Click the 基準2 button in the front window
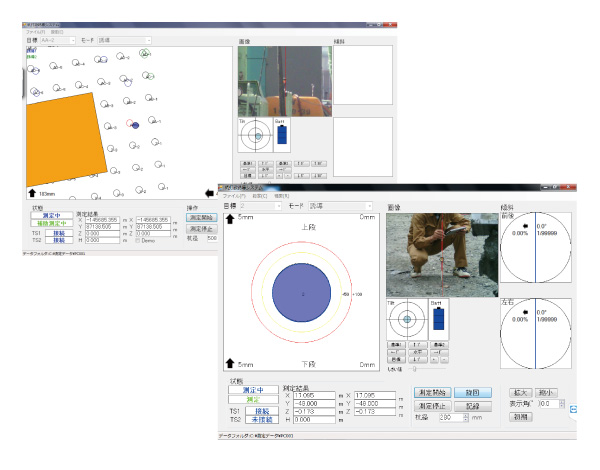 click(x=439, y=345)
